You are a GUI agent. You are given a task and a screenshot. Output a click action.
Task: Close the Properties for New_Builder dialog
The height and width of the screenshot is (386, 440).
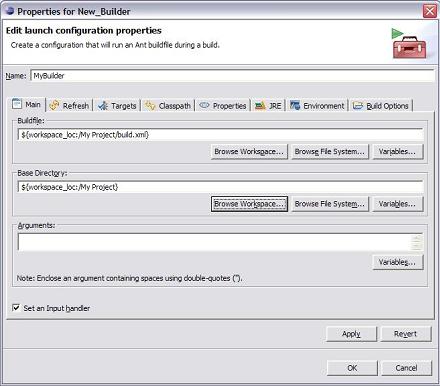coord(430,11)
